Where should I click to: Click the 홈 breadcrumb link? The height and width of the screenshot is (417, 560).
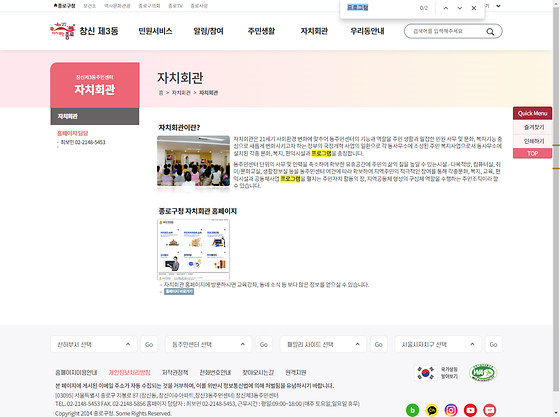(x=161, y=92)
